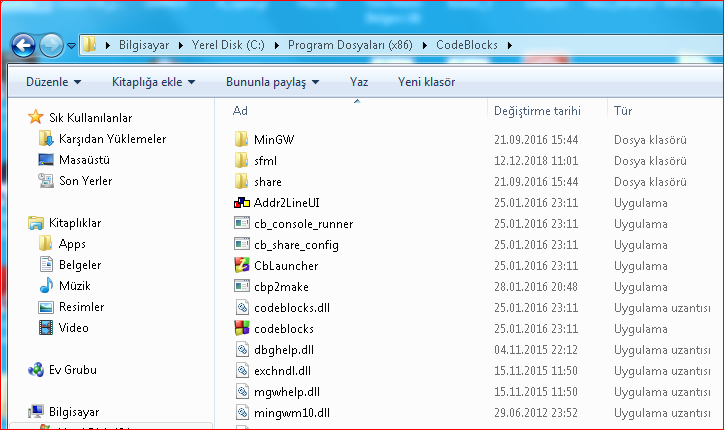Sort by Değiştirme tarihi column header
This screenshot has width=724, height=430.
click(537, 111)
